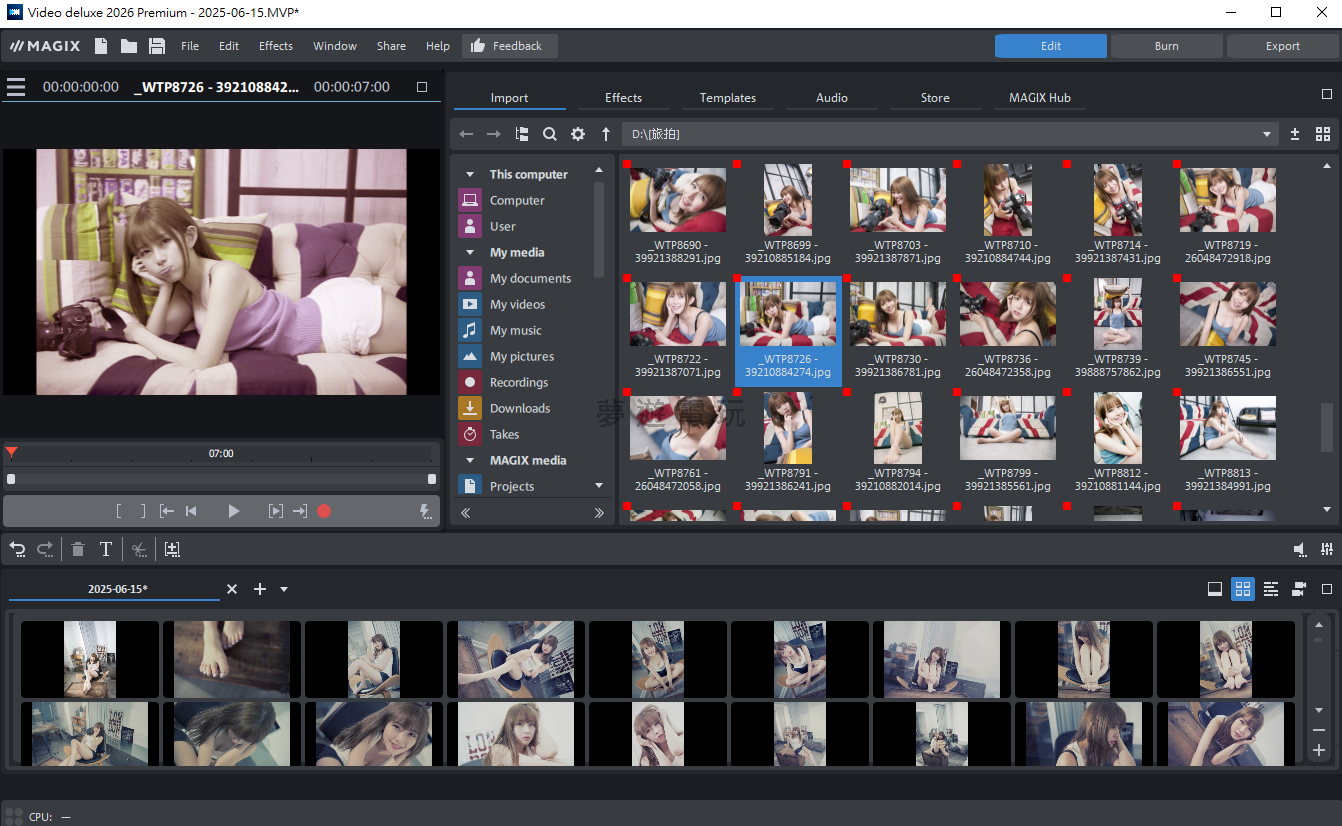Open the audio mixer icon
The image size is (1342, 826).
point(1327,549)
